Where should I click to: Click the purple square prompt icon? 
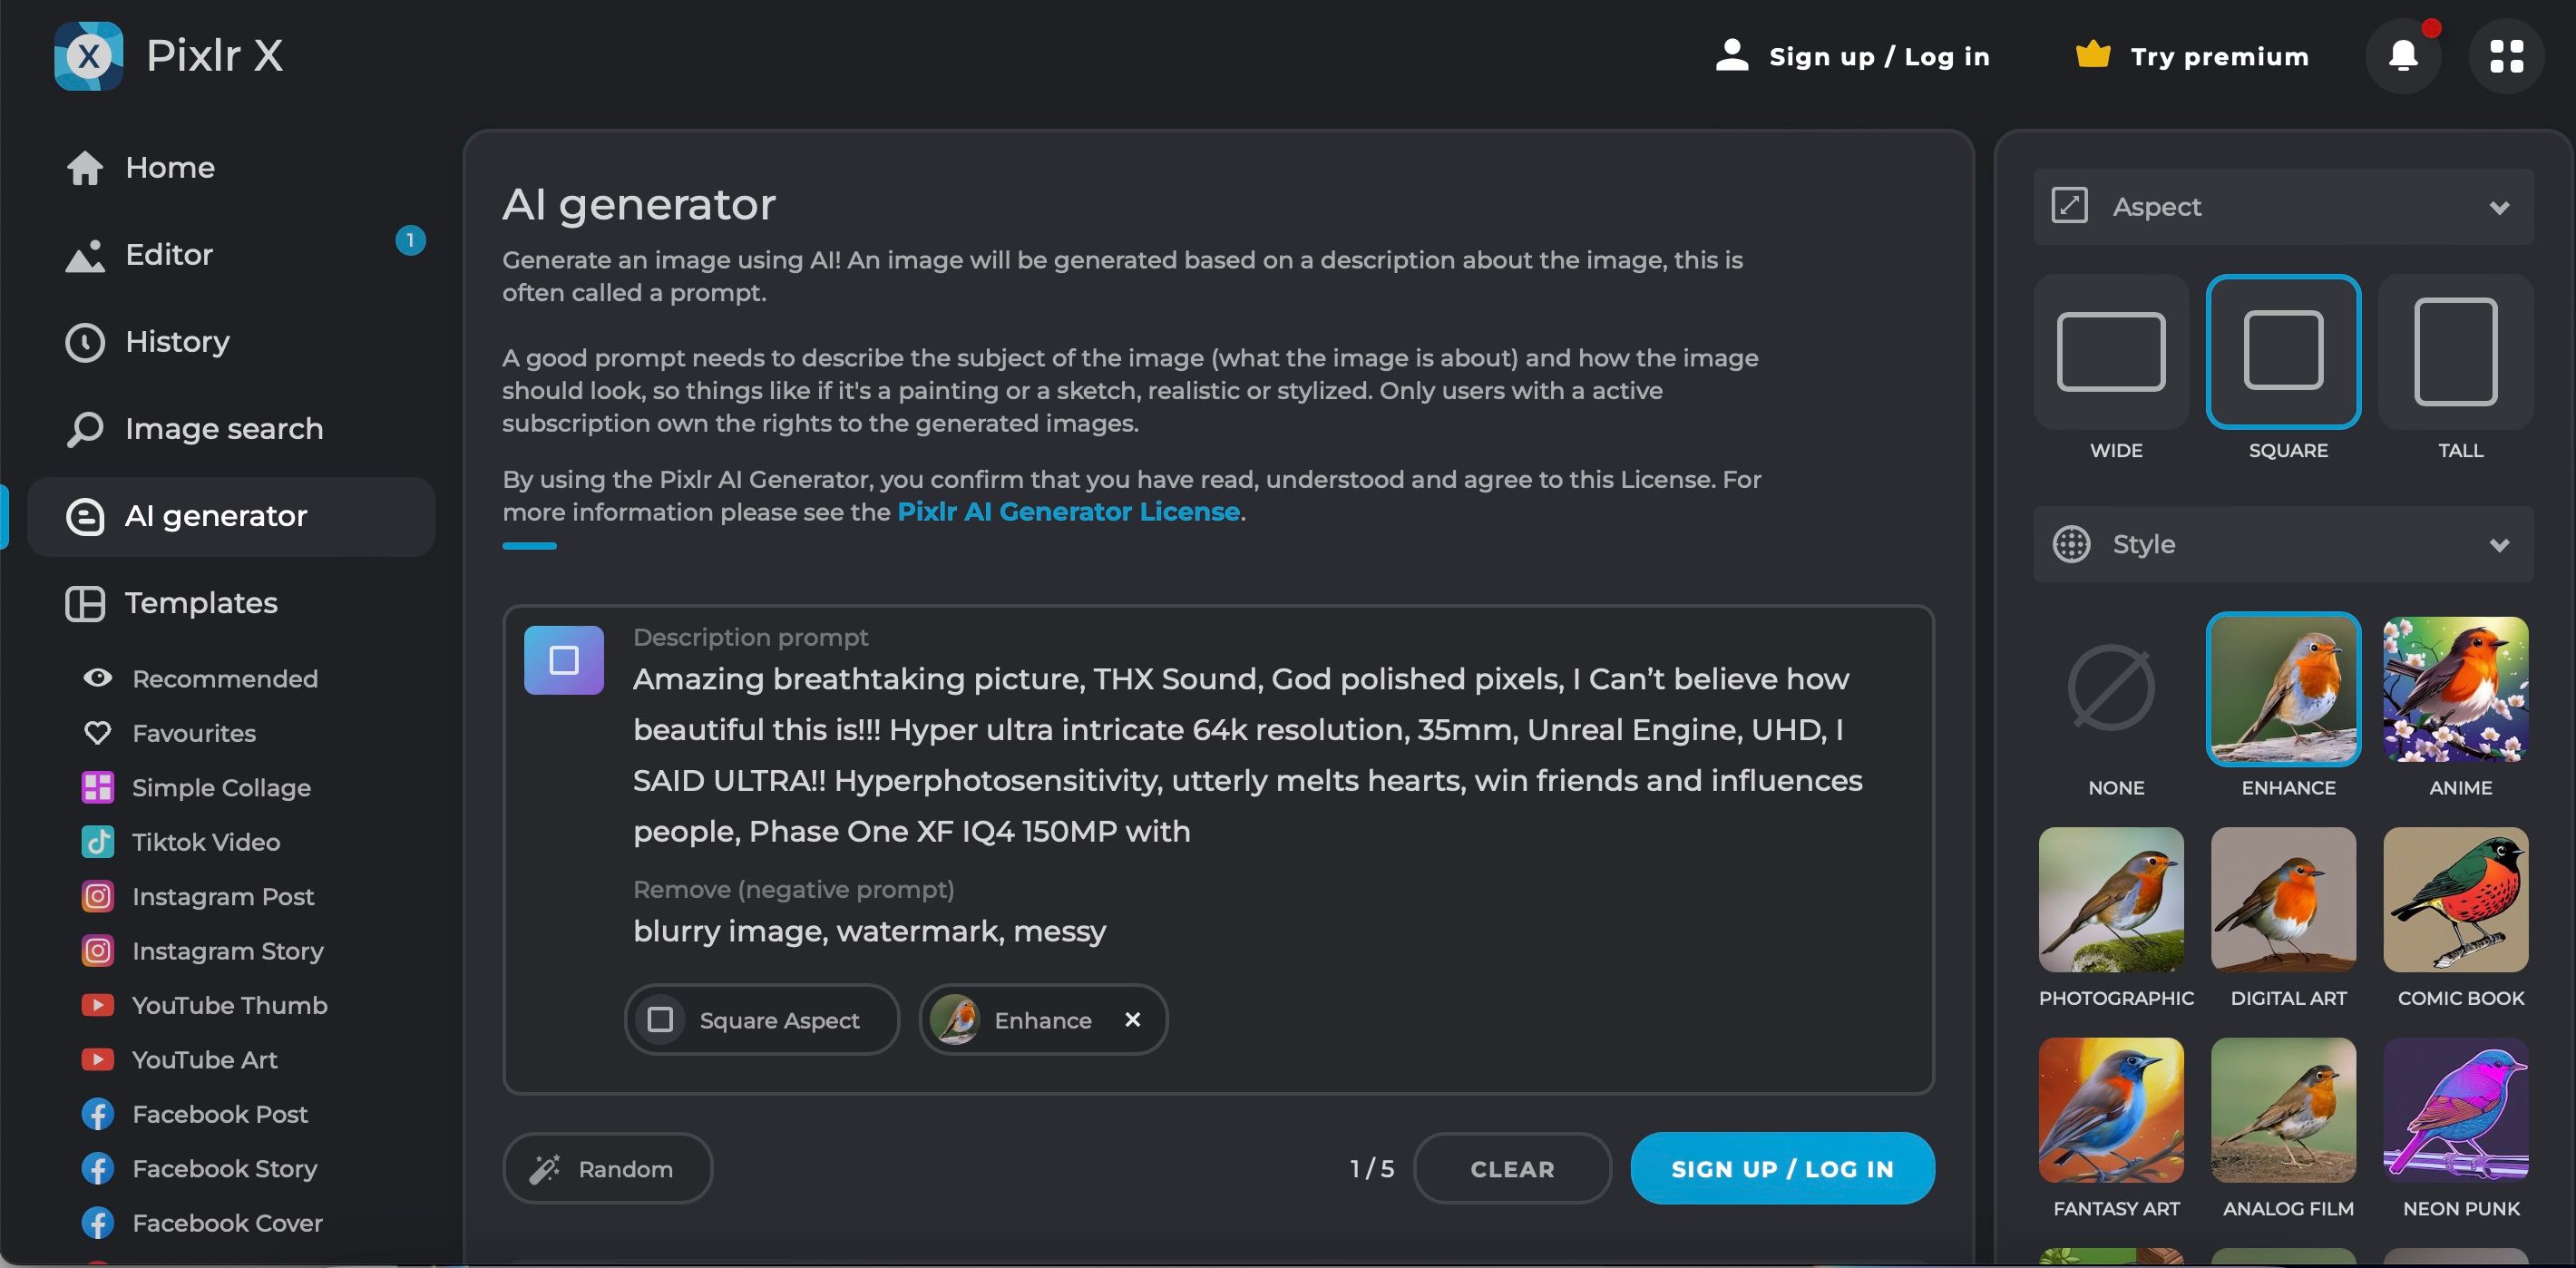(564, 660)
